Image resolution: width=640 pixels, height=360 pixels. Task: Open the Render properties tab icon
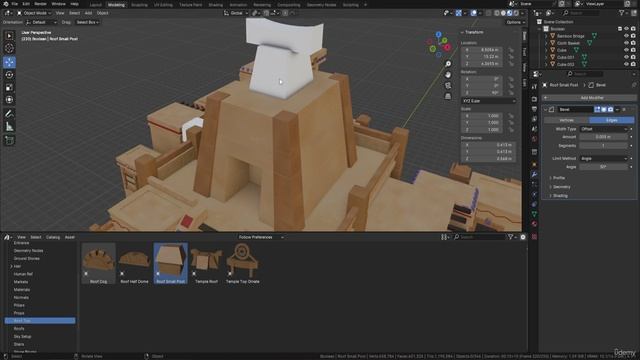(534, 99)
